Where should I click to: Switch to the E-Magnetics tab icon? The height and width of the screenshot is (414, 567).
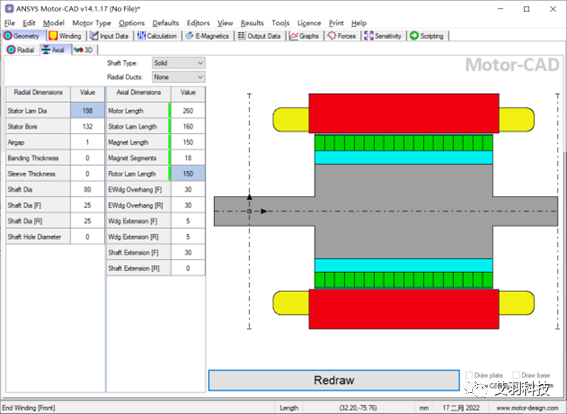point(189,36)
